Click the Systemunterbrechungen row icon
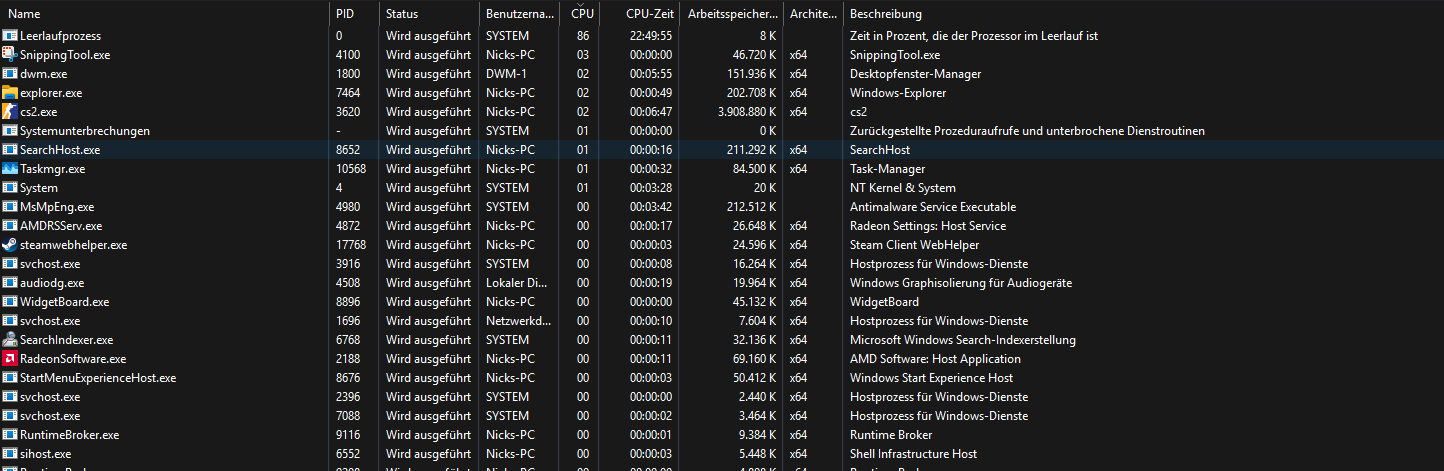Image resolution: width=1444 pixels, height=471 pixels. [10, 131]
